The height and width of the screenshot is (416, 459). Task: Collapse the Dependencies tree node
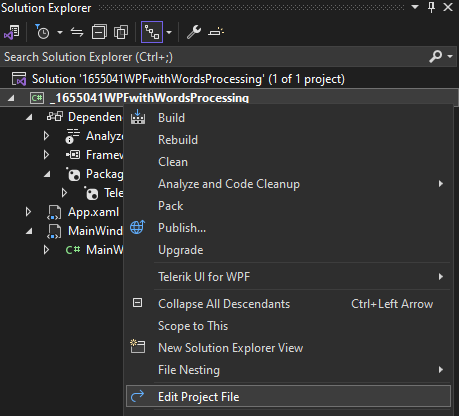point(29,117)
